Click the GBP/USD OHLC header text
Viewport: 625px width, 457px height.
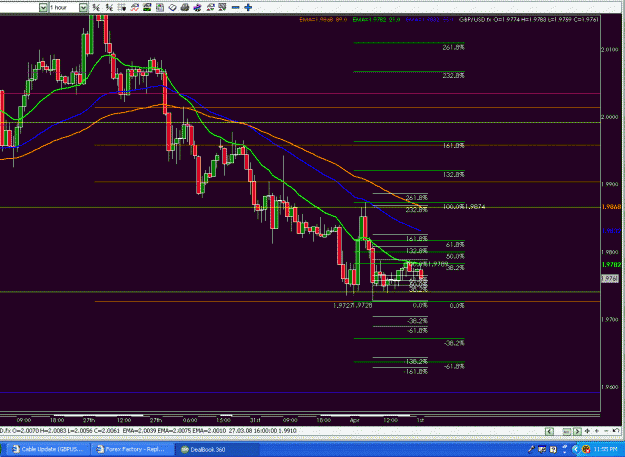point(529,19)
